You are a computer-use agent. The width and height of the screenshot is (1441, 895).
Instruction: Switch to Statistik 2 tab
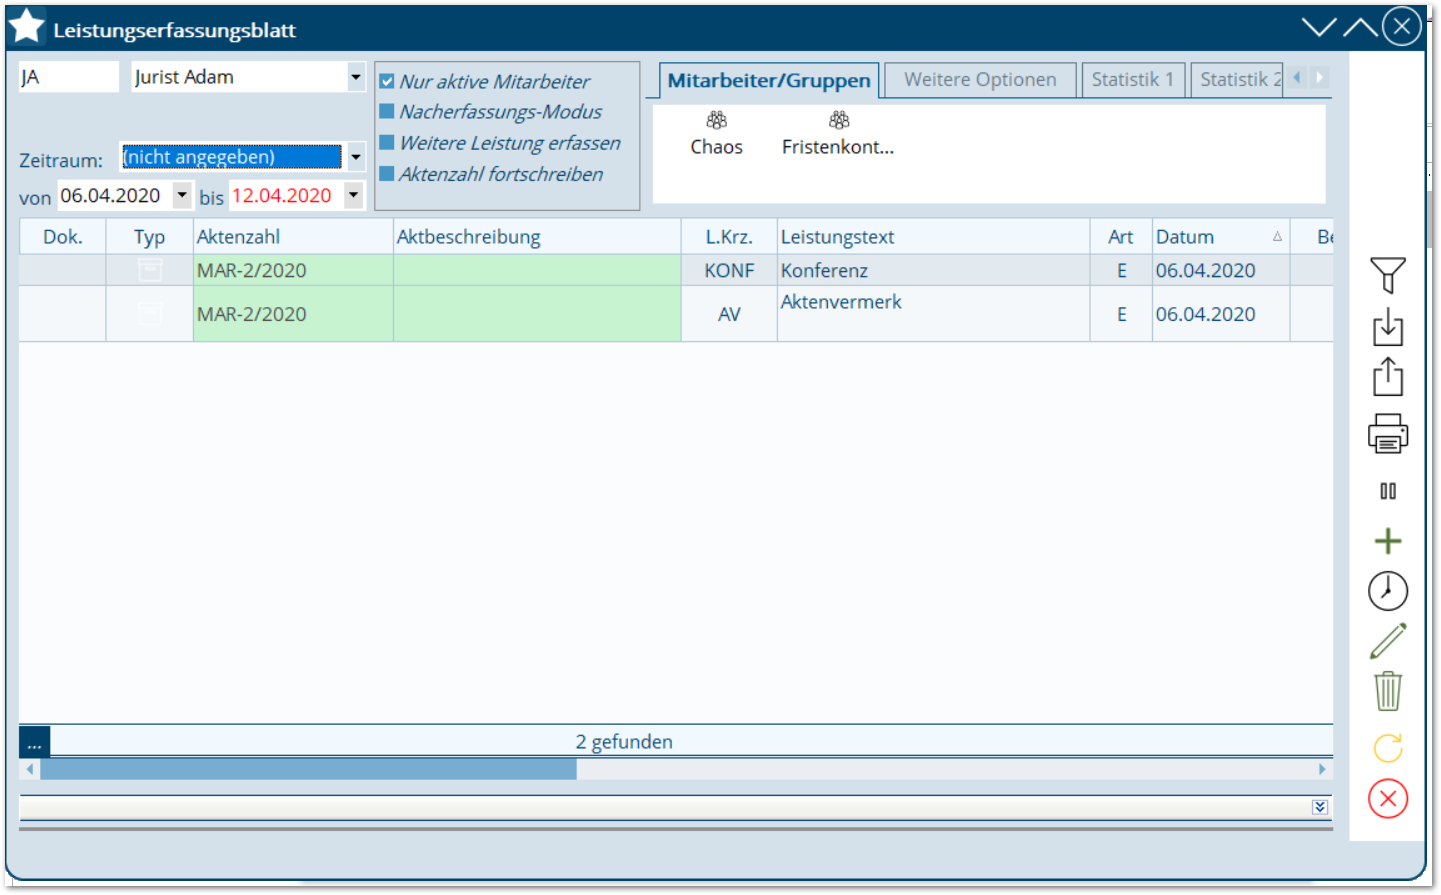(x=1237, y=80)
